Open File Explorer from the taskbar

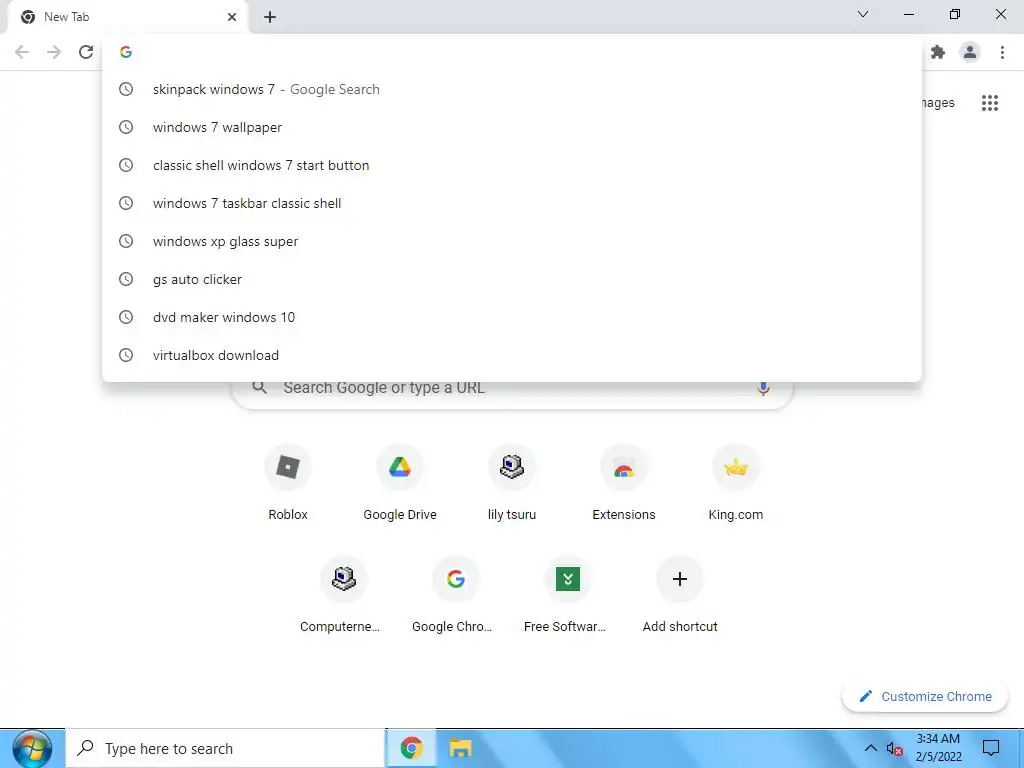[460, 748]
